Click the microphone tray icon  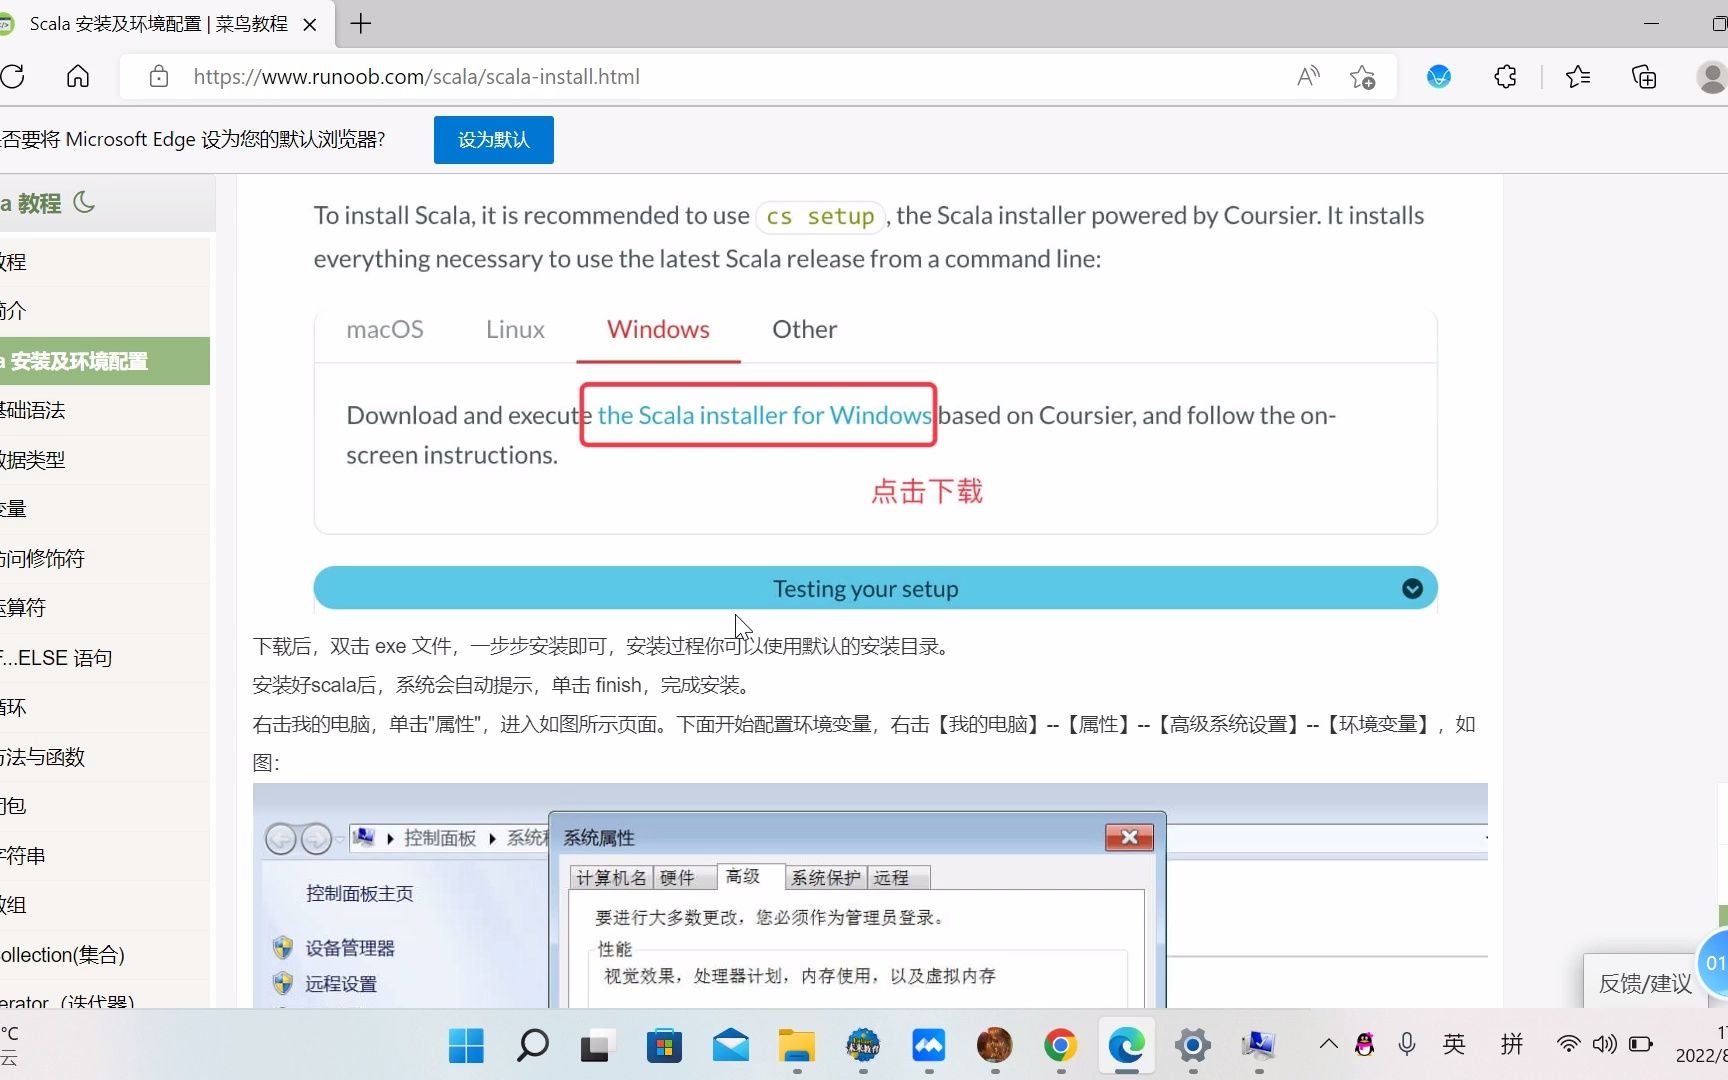point(1407,1045)
